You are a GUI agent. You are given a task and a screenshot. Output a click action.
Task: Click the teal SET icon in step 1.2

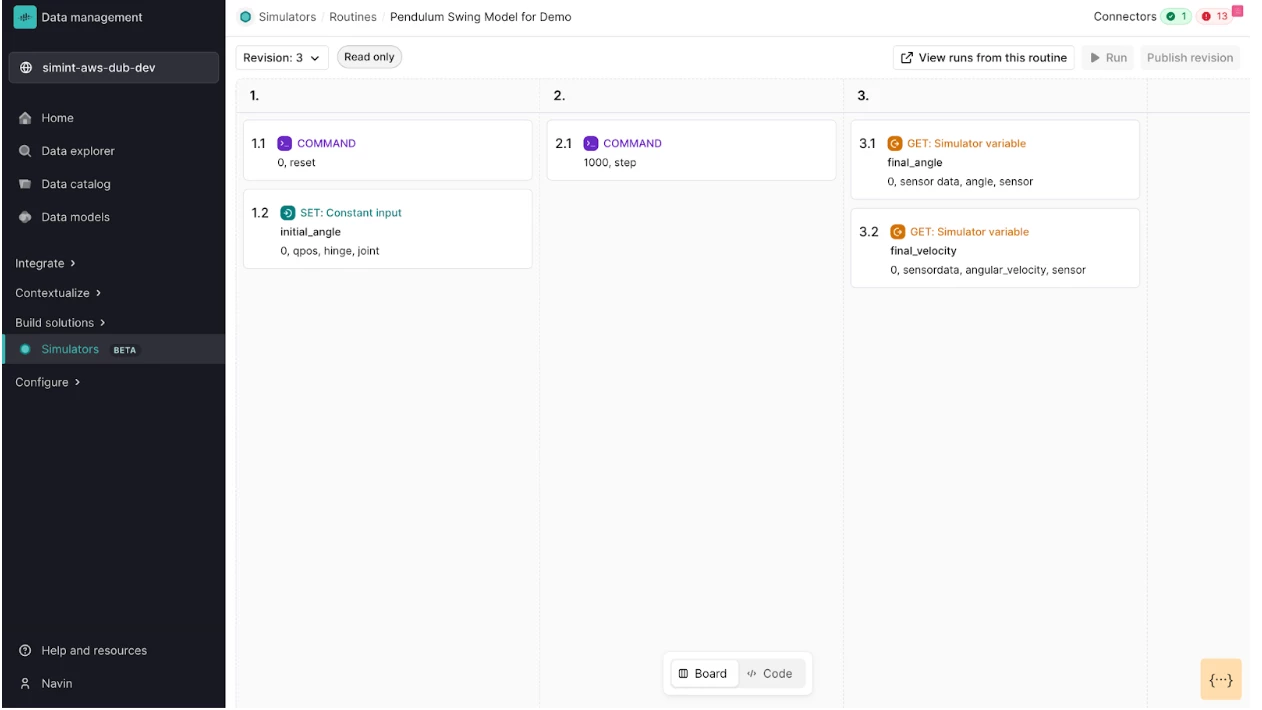pyautogui.click(x=288, y=212)
